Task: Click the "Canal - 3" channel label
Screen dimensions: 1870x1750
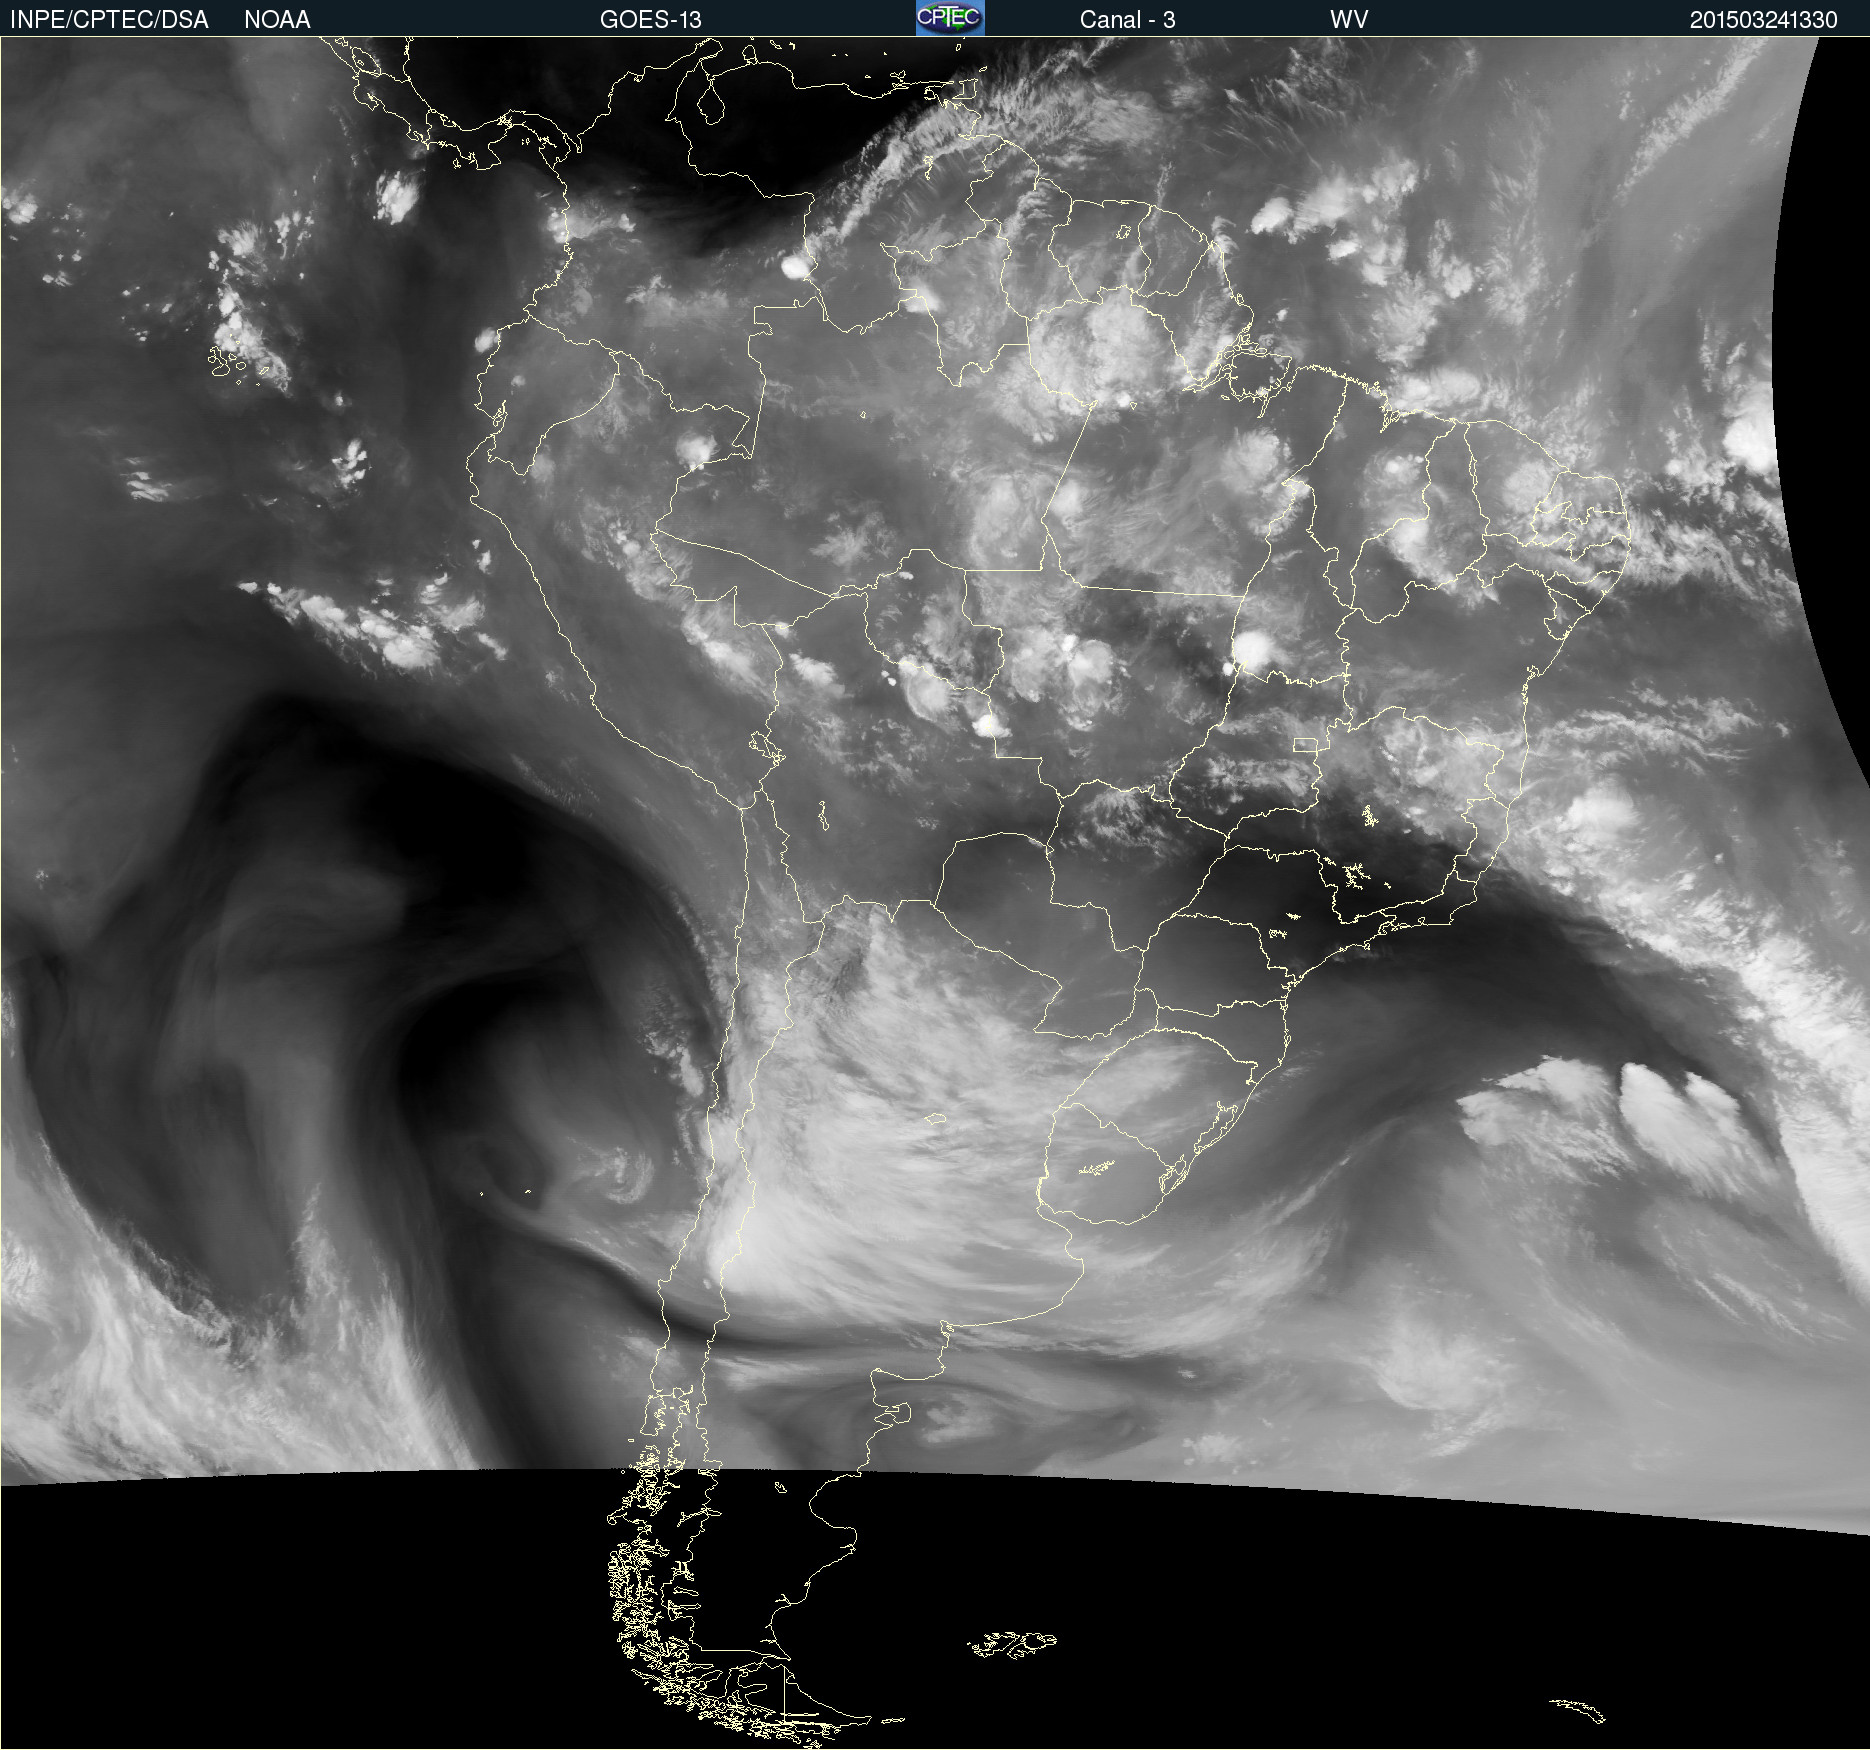Action: (1127, 20)
